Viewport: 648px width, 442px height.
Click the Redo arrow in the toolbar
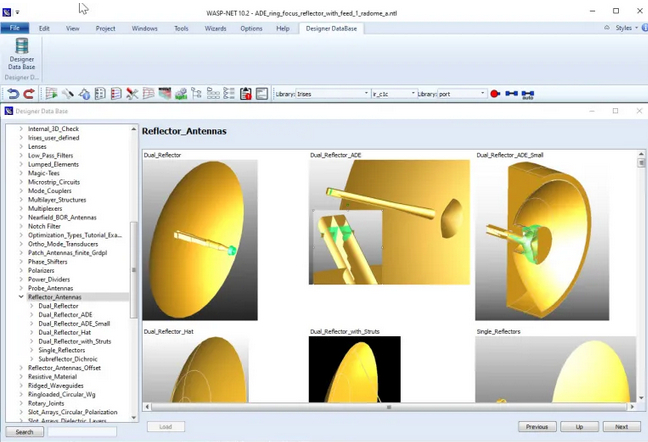click(x=27, y=94)
